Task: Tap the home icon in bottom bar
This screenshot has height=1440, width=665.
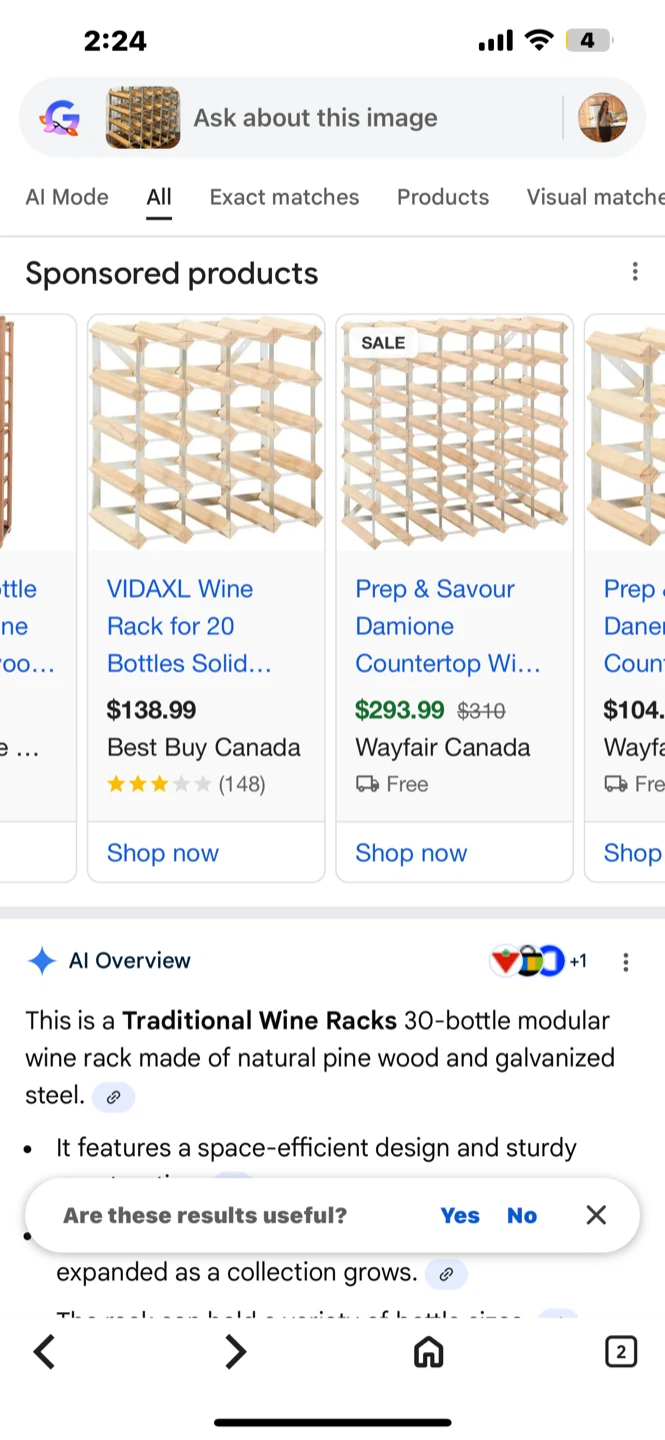Action: coord(428,1352)
